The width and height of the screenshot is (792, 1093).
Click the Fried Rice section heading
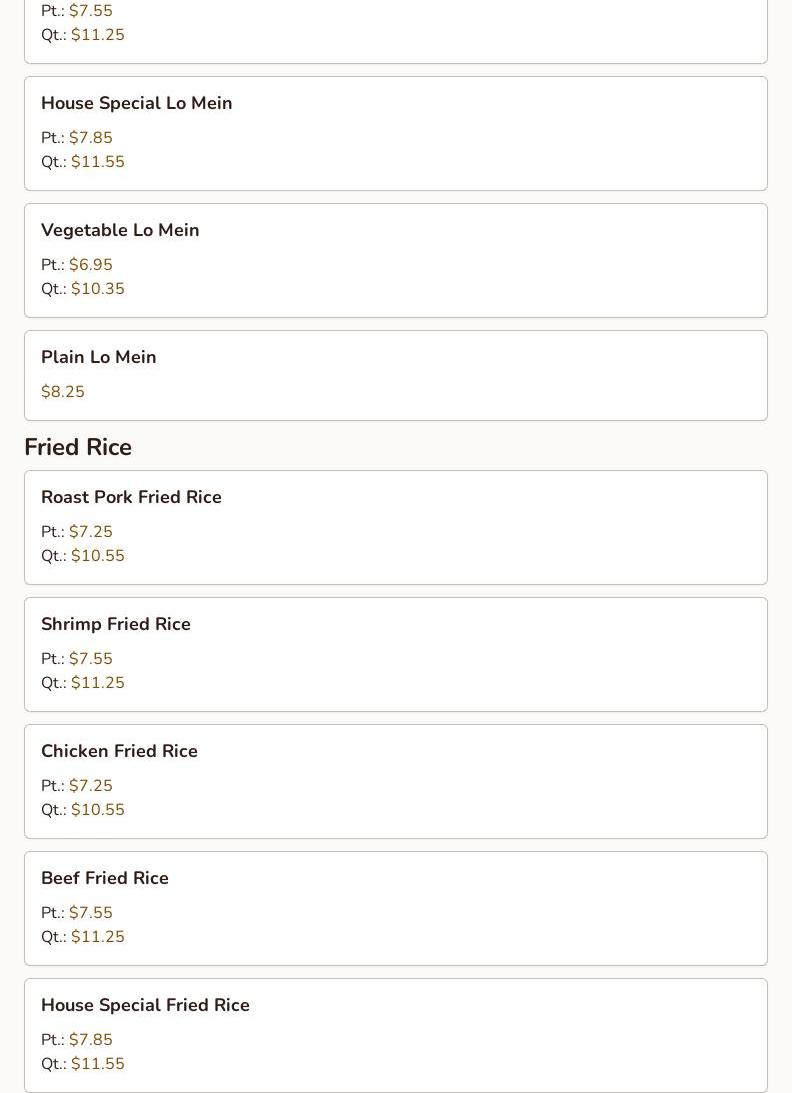click(78, 447)
